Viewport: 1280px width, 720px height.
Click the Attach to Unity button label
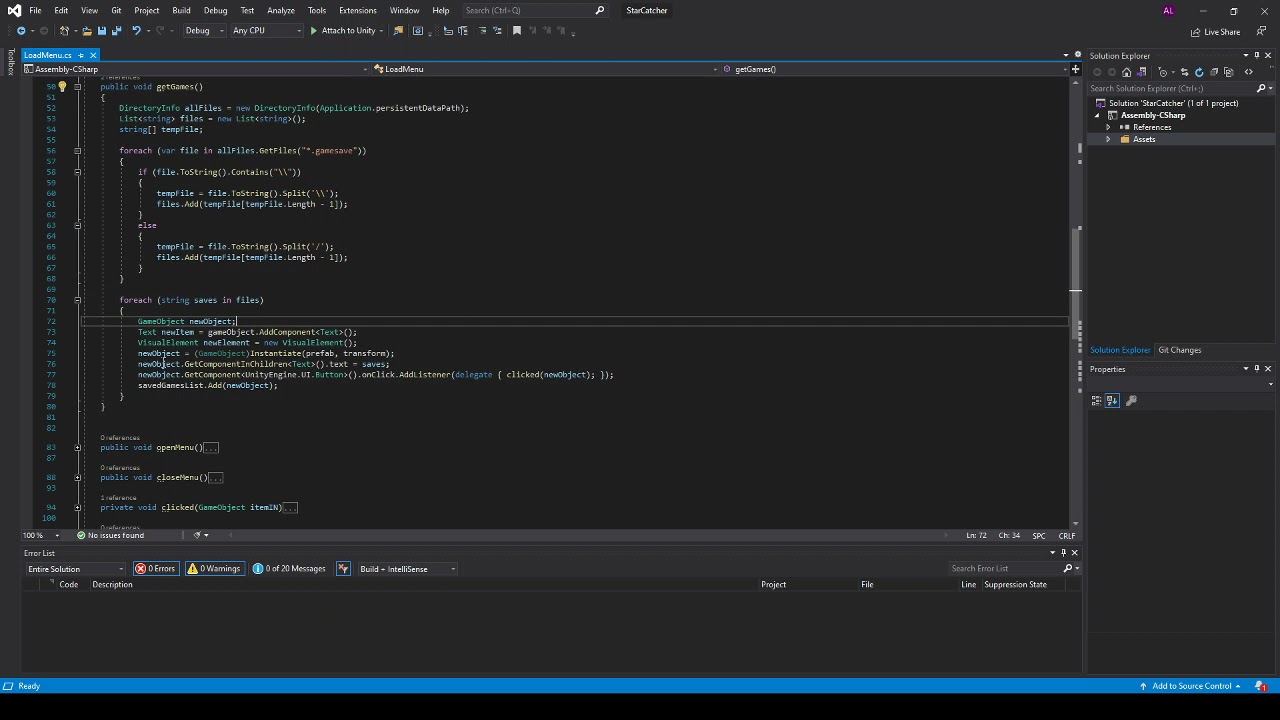click(x=349, y=31)
